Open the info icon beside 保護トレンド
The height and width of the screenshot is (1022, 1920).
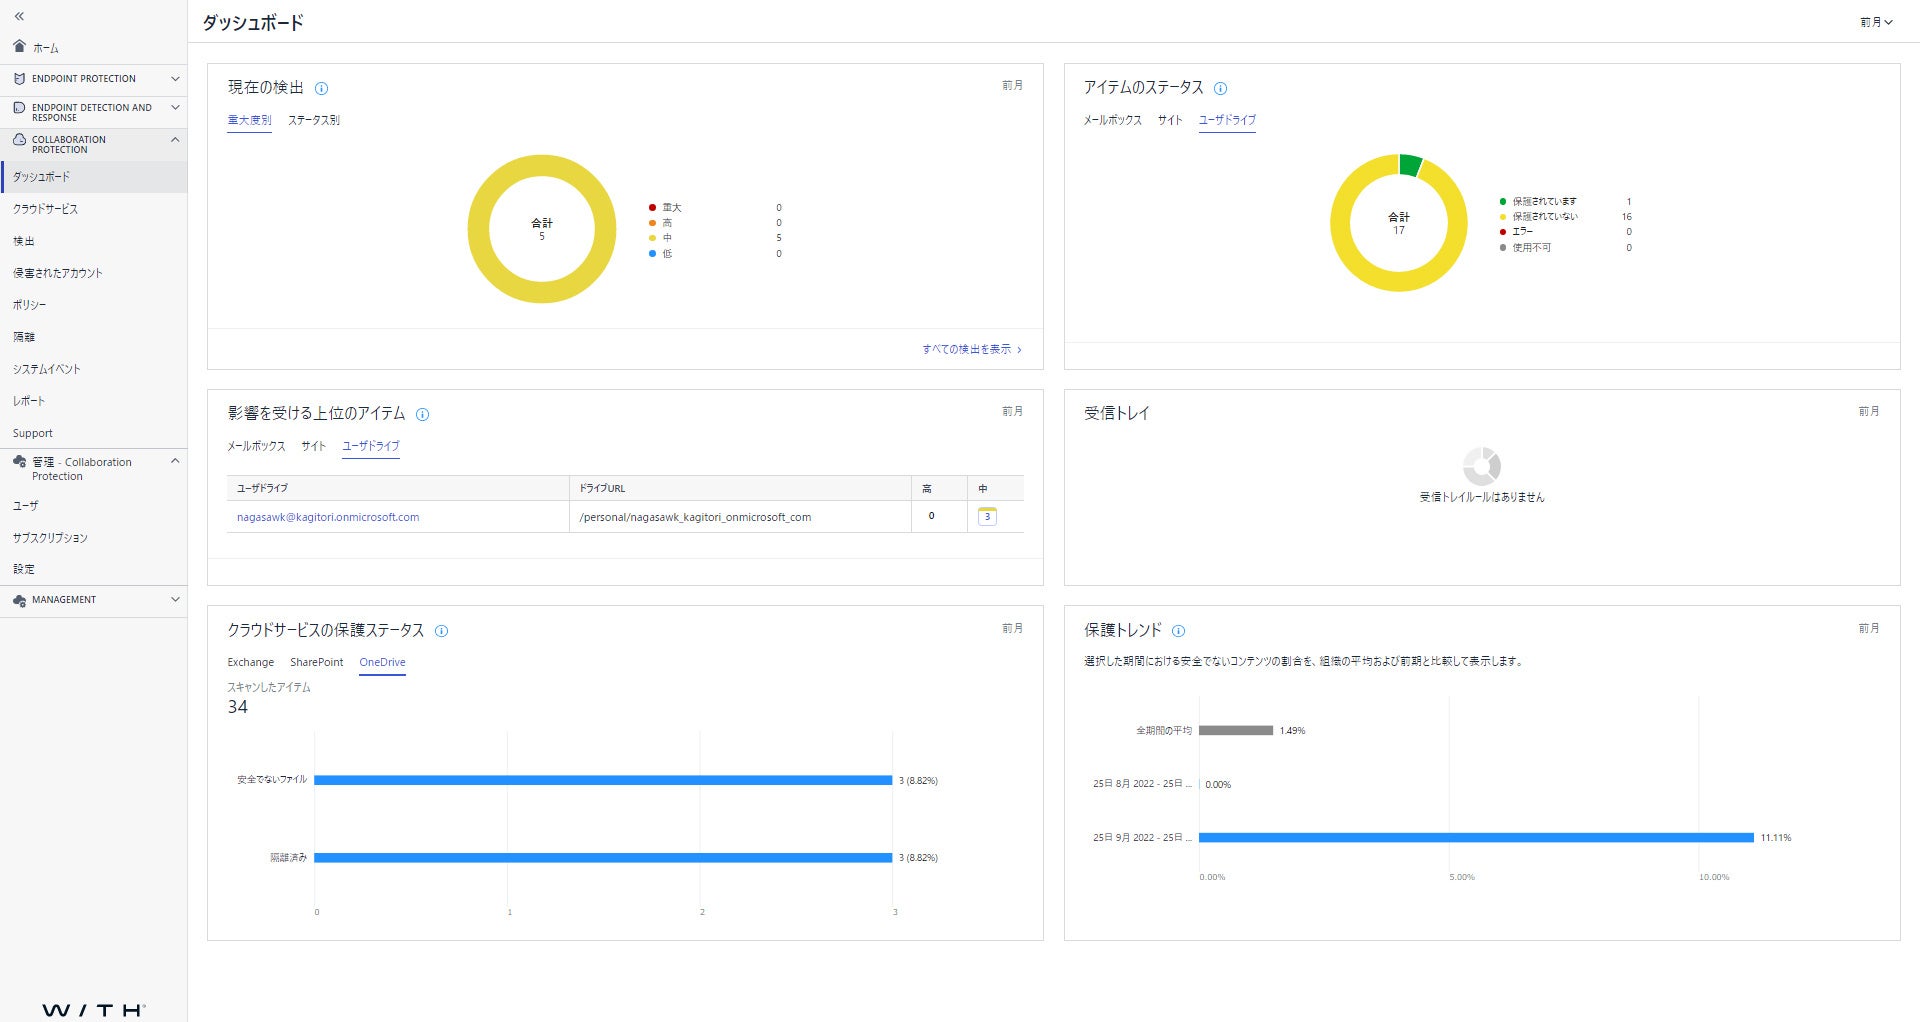(x=1179, y=631)
